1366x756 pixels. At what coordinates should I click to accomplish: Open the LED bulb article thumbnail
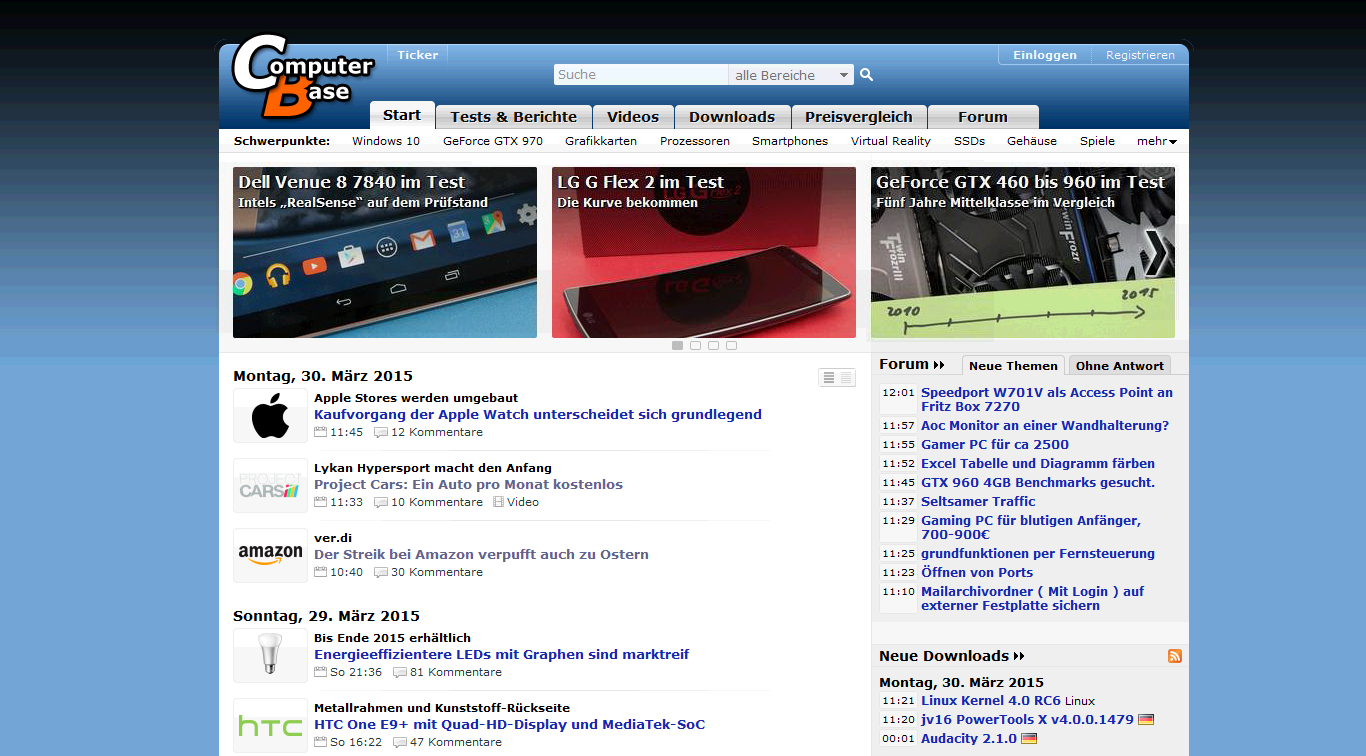tap(270, 656)
